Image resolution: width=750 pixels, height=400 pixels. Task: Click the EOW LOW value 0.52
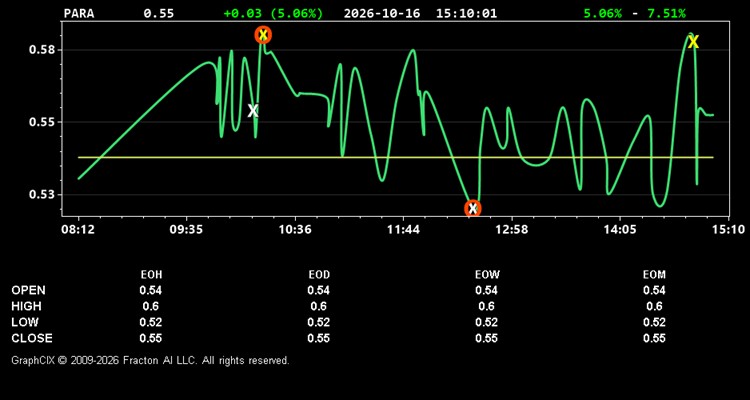[x=486, y=322]
